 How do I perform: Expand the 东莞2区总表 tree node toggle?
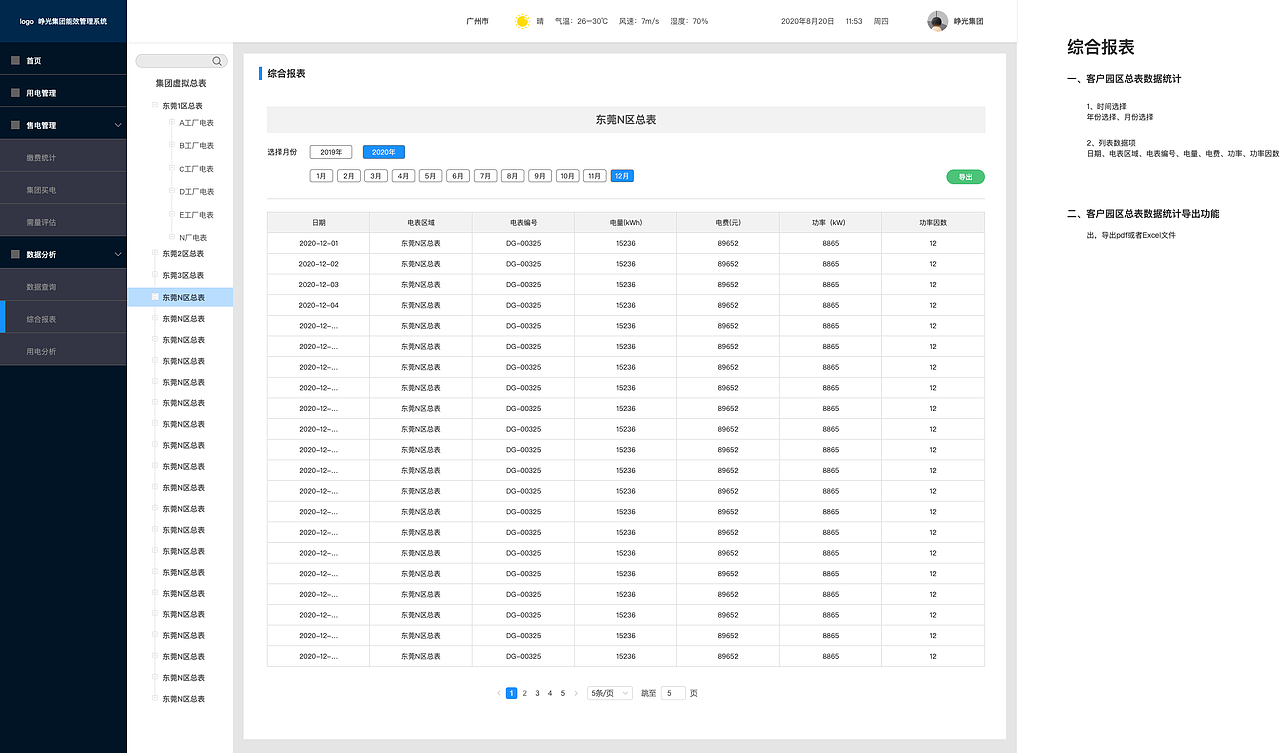click(x=155, y=254)
